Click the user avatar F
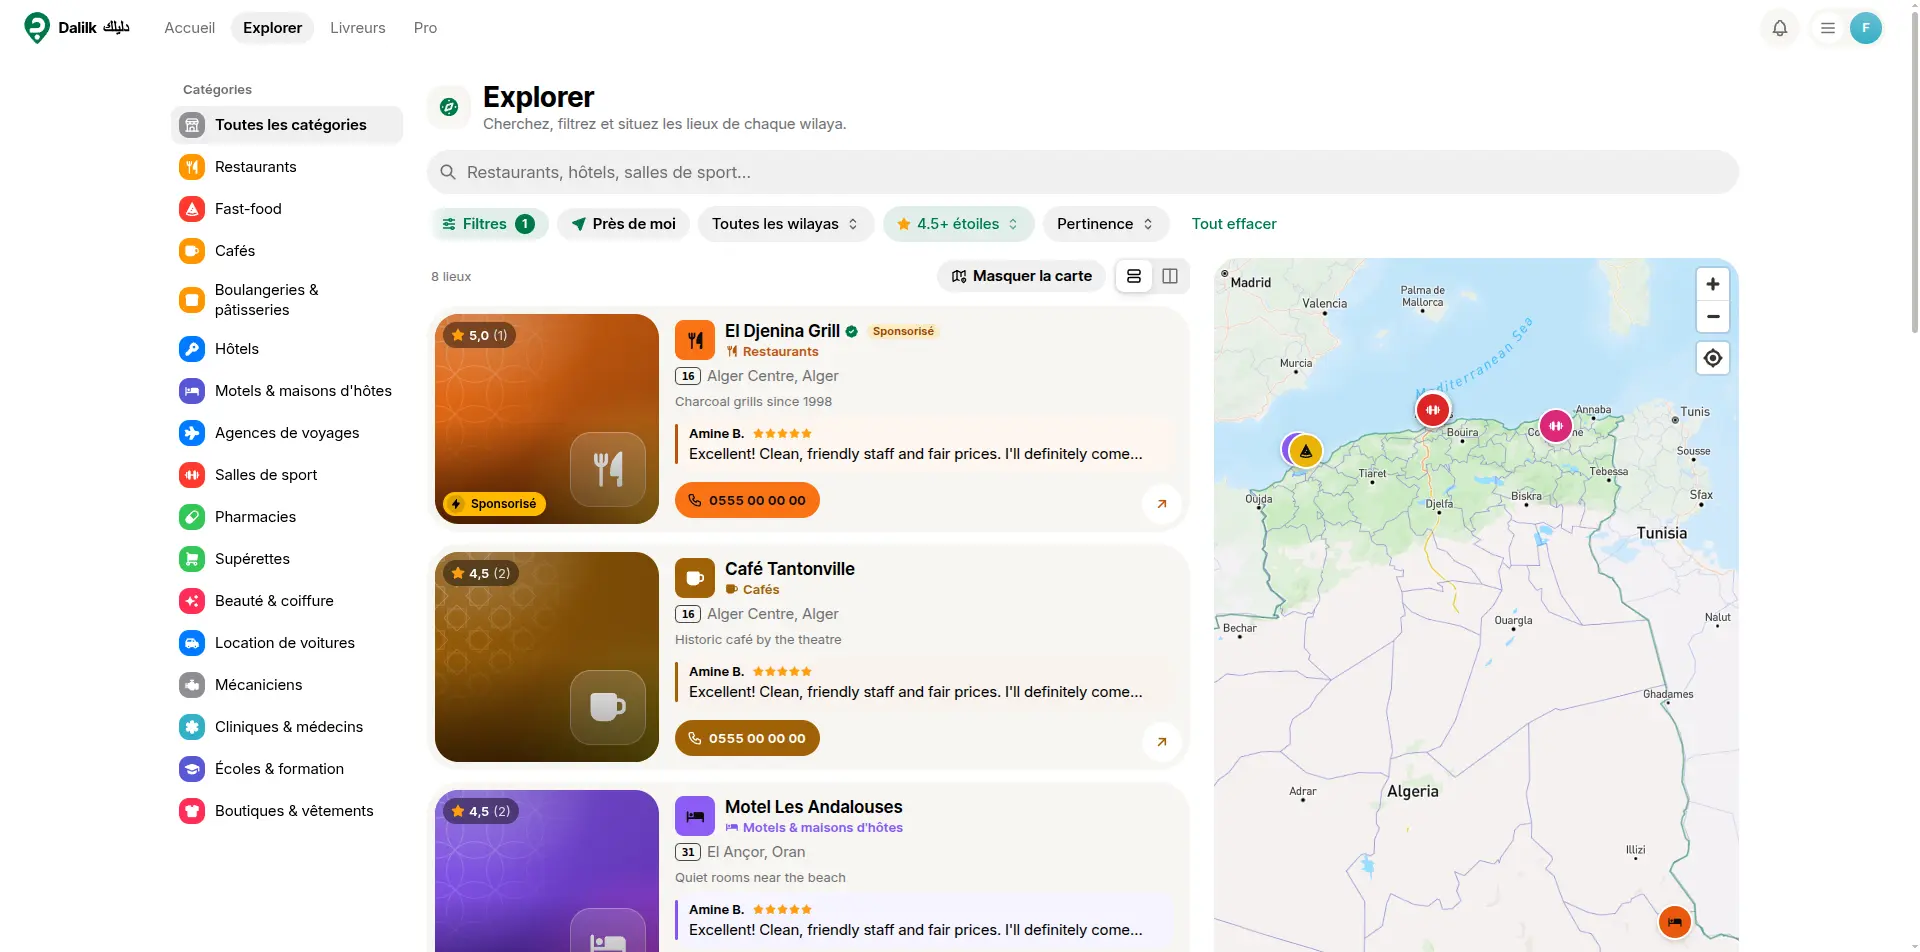The width and height of the screenshot is (1920, 952). [x=1866, y=28]
